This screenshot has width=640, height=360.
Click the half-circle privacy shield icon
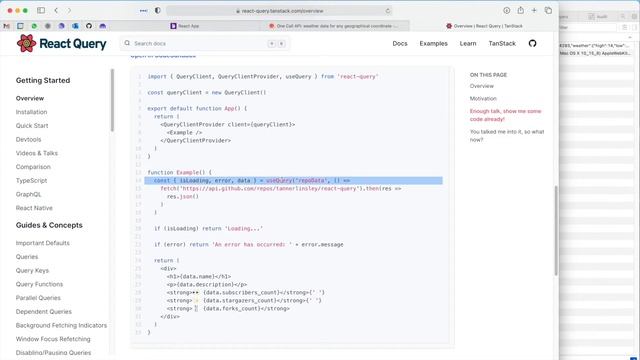pos(158,11)
